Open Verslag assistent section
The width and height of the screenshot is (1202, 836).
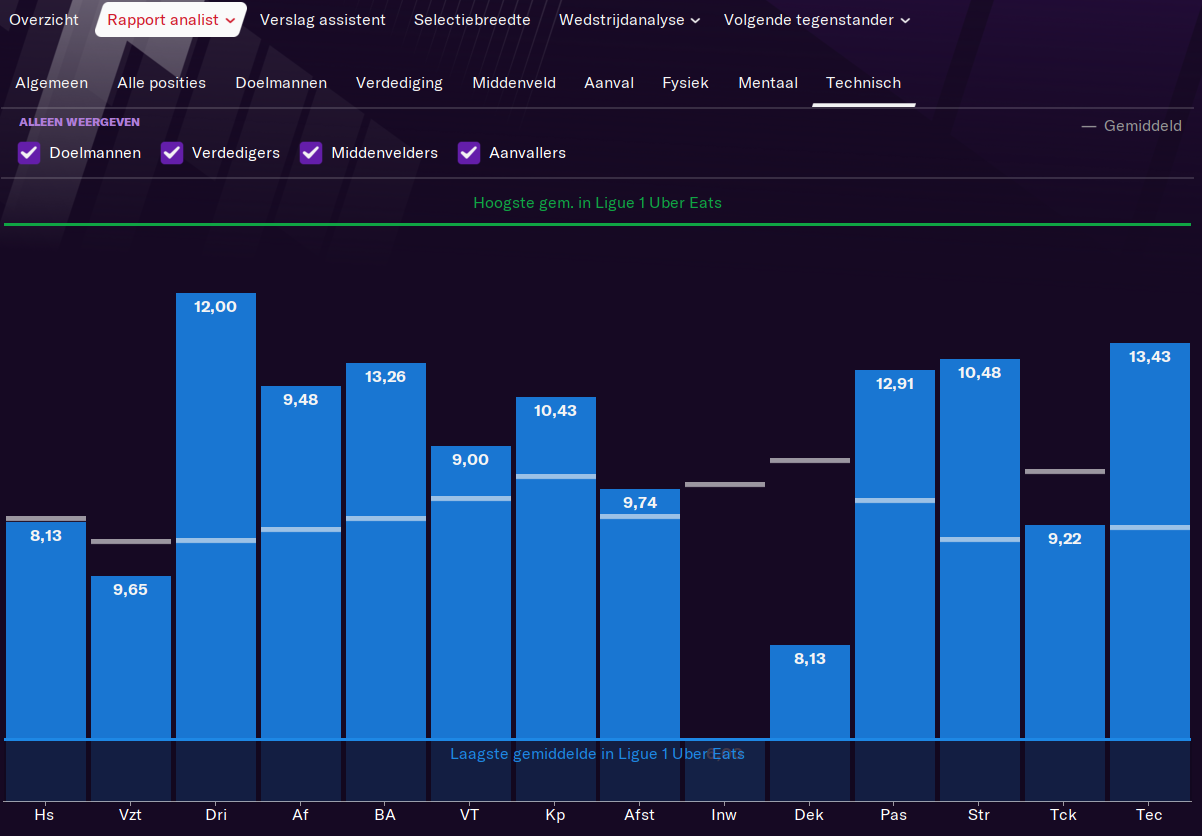point(322,20)
